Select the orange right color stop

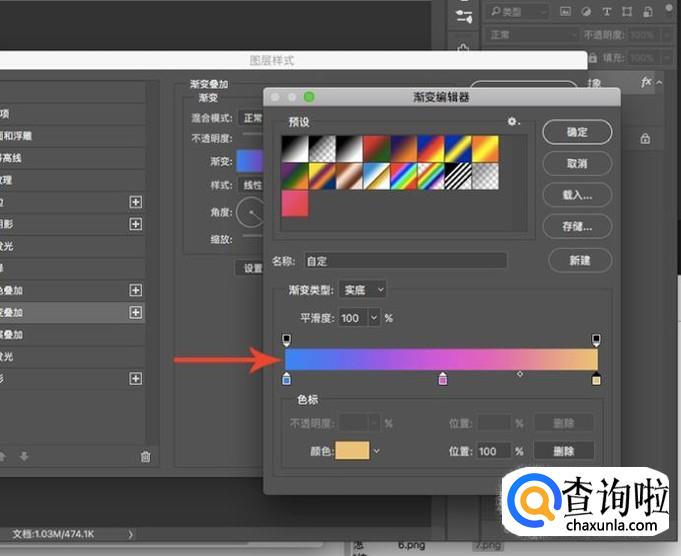point(597,379)
